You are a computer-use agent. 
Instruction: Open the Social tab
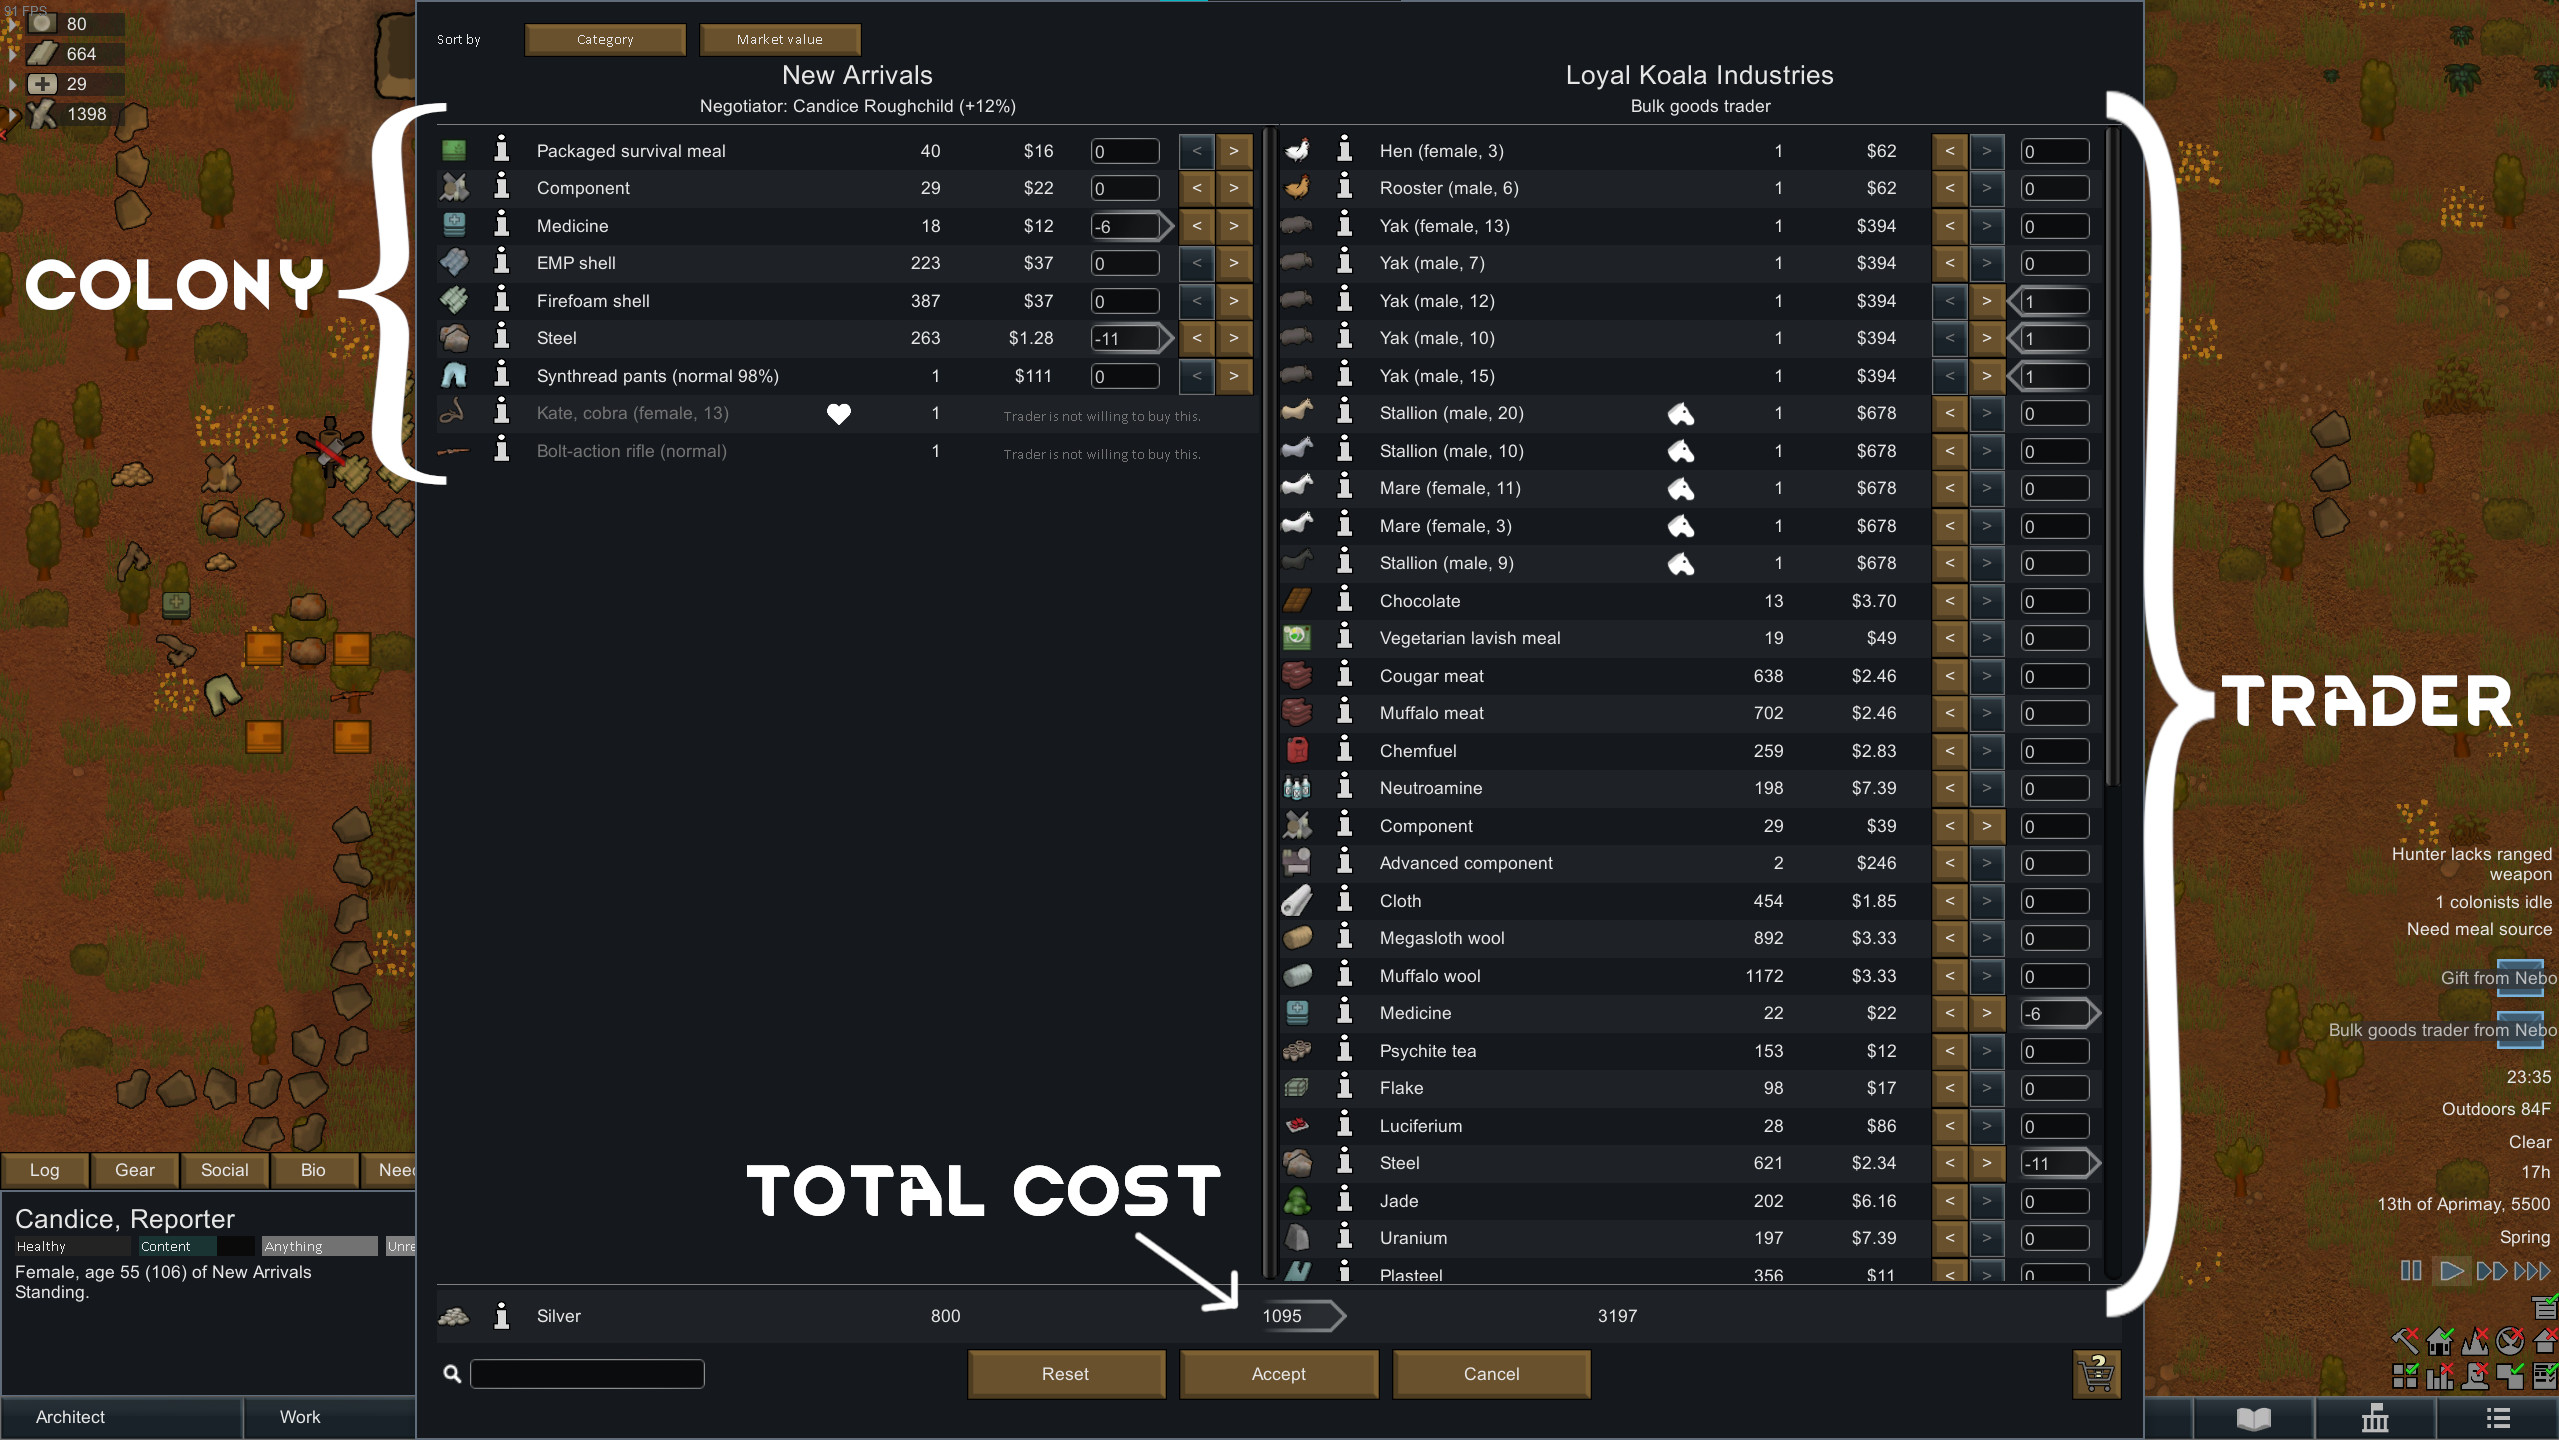pyautogui.click(x=225, y=1170)
